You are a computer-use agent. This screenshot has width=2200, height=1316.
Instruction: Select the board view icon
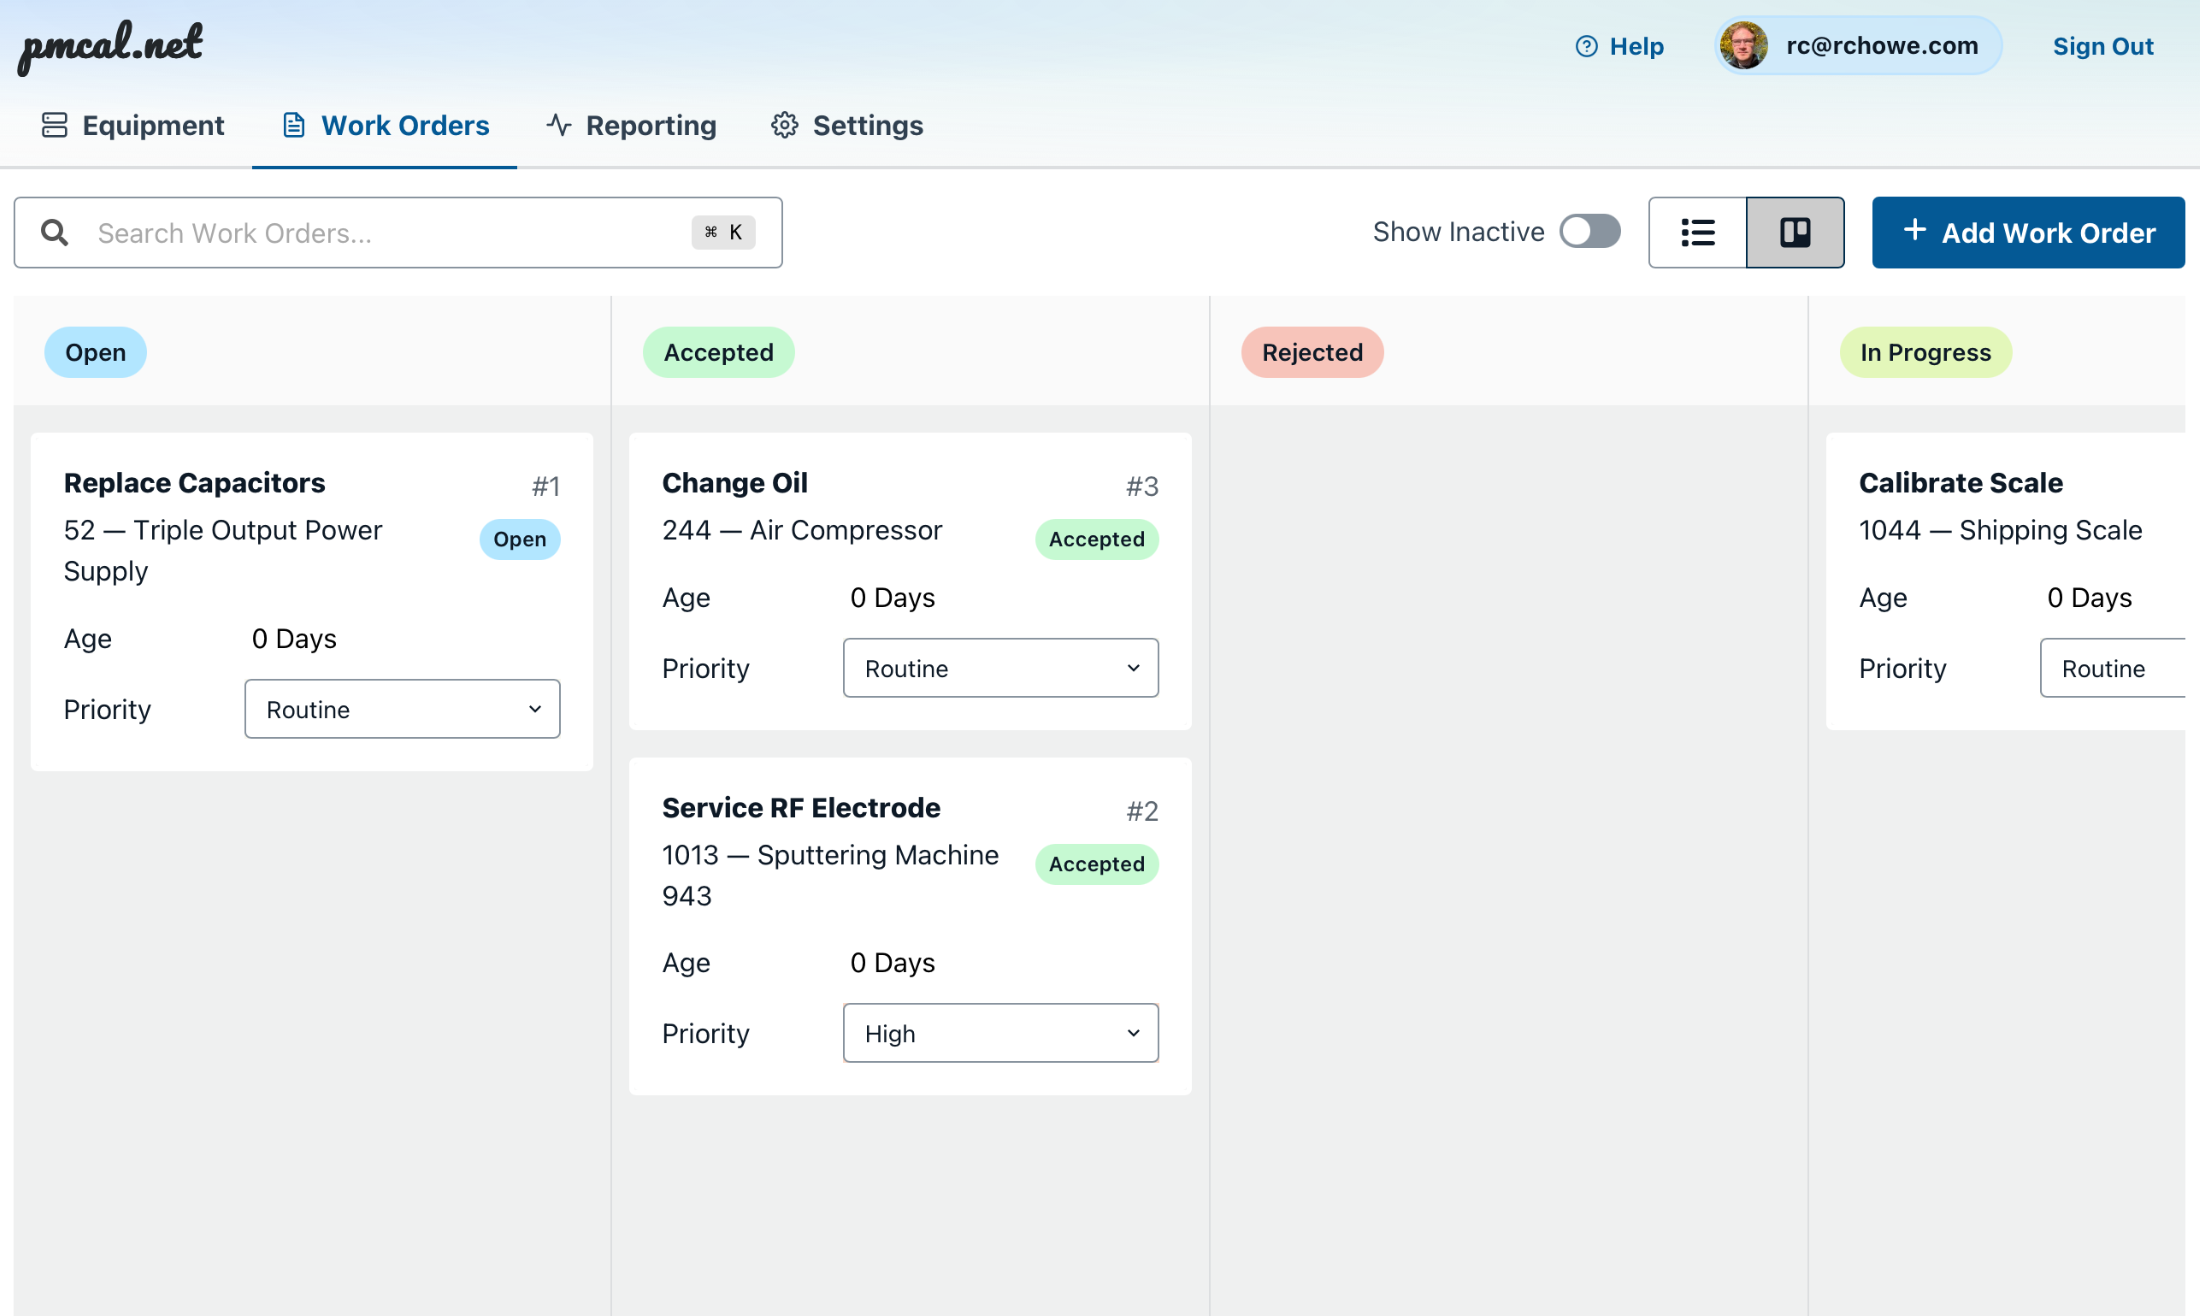(x=1795, y=232)
